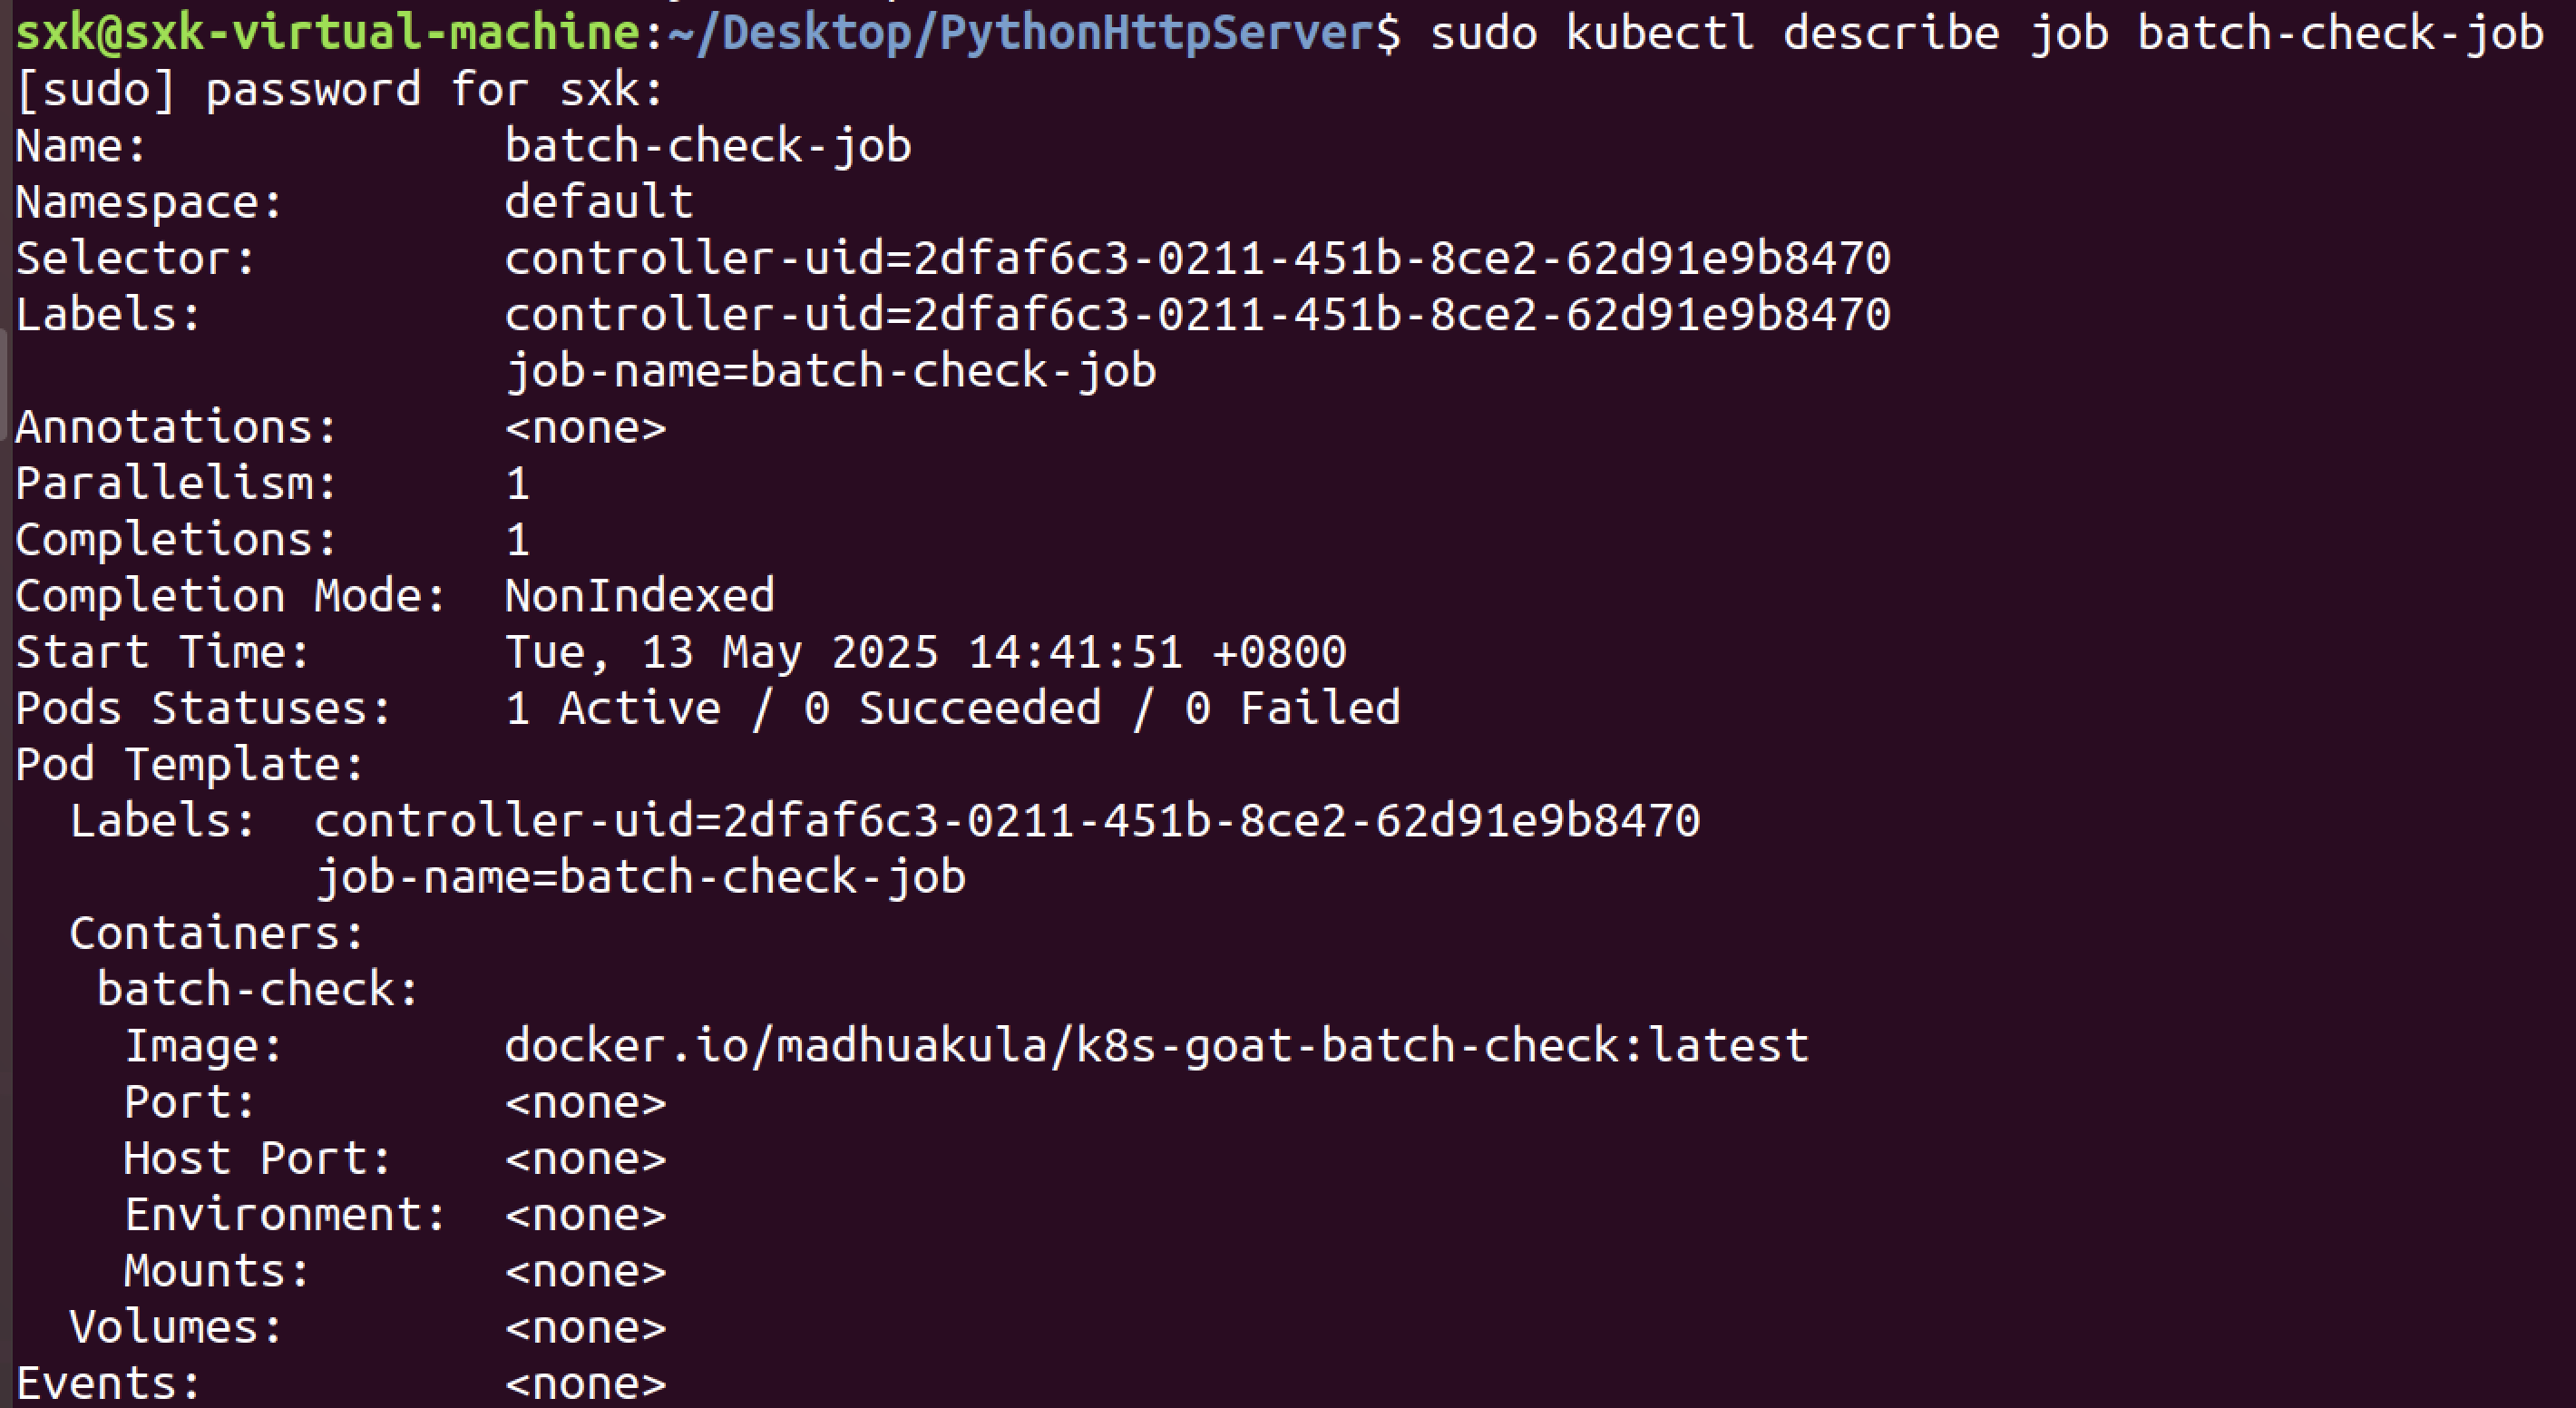The width and height of the screenshot is (2576, 1408).
Task: Click the '0 Failed' pods status text
Action: tap(1292, 708)
